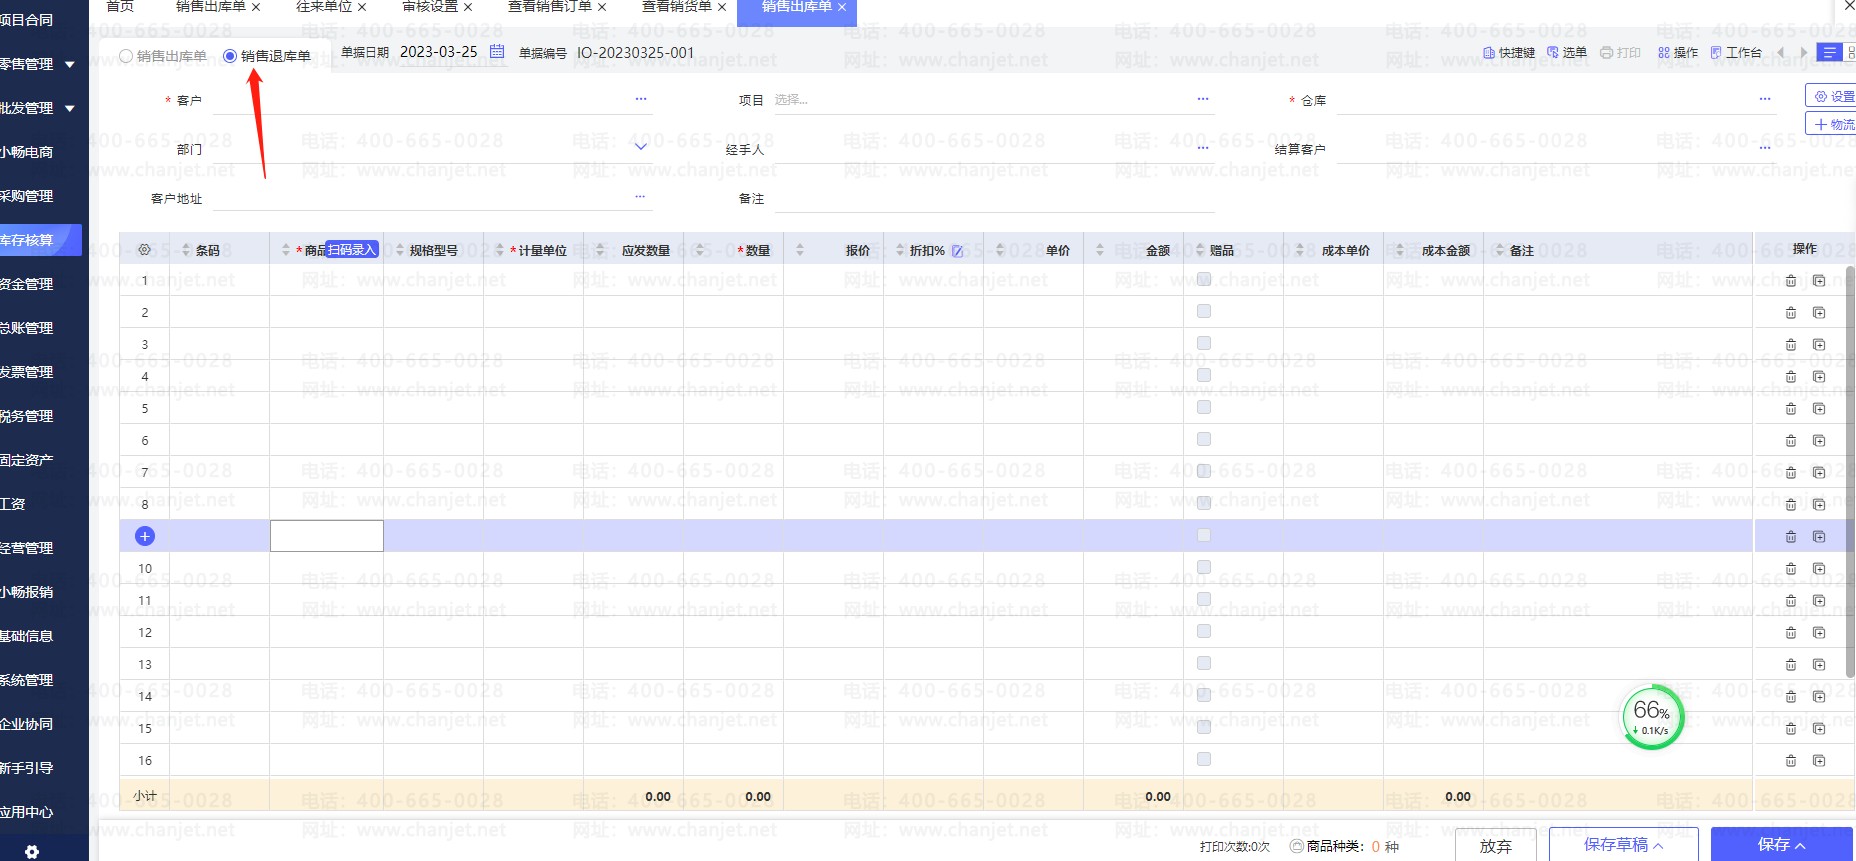Click the calendar icon beside the document date
The image size is (1856, 861).
pyautogui.click(x=497, y=52)
